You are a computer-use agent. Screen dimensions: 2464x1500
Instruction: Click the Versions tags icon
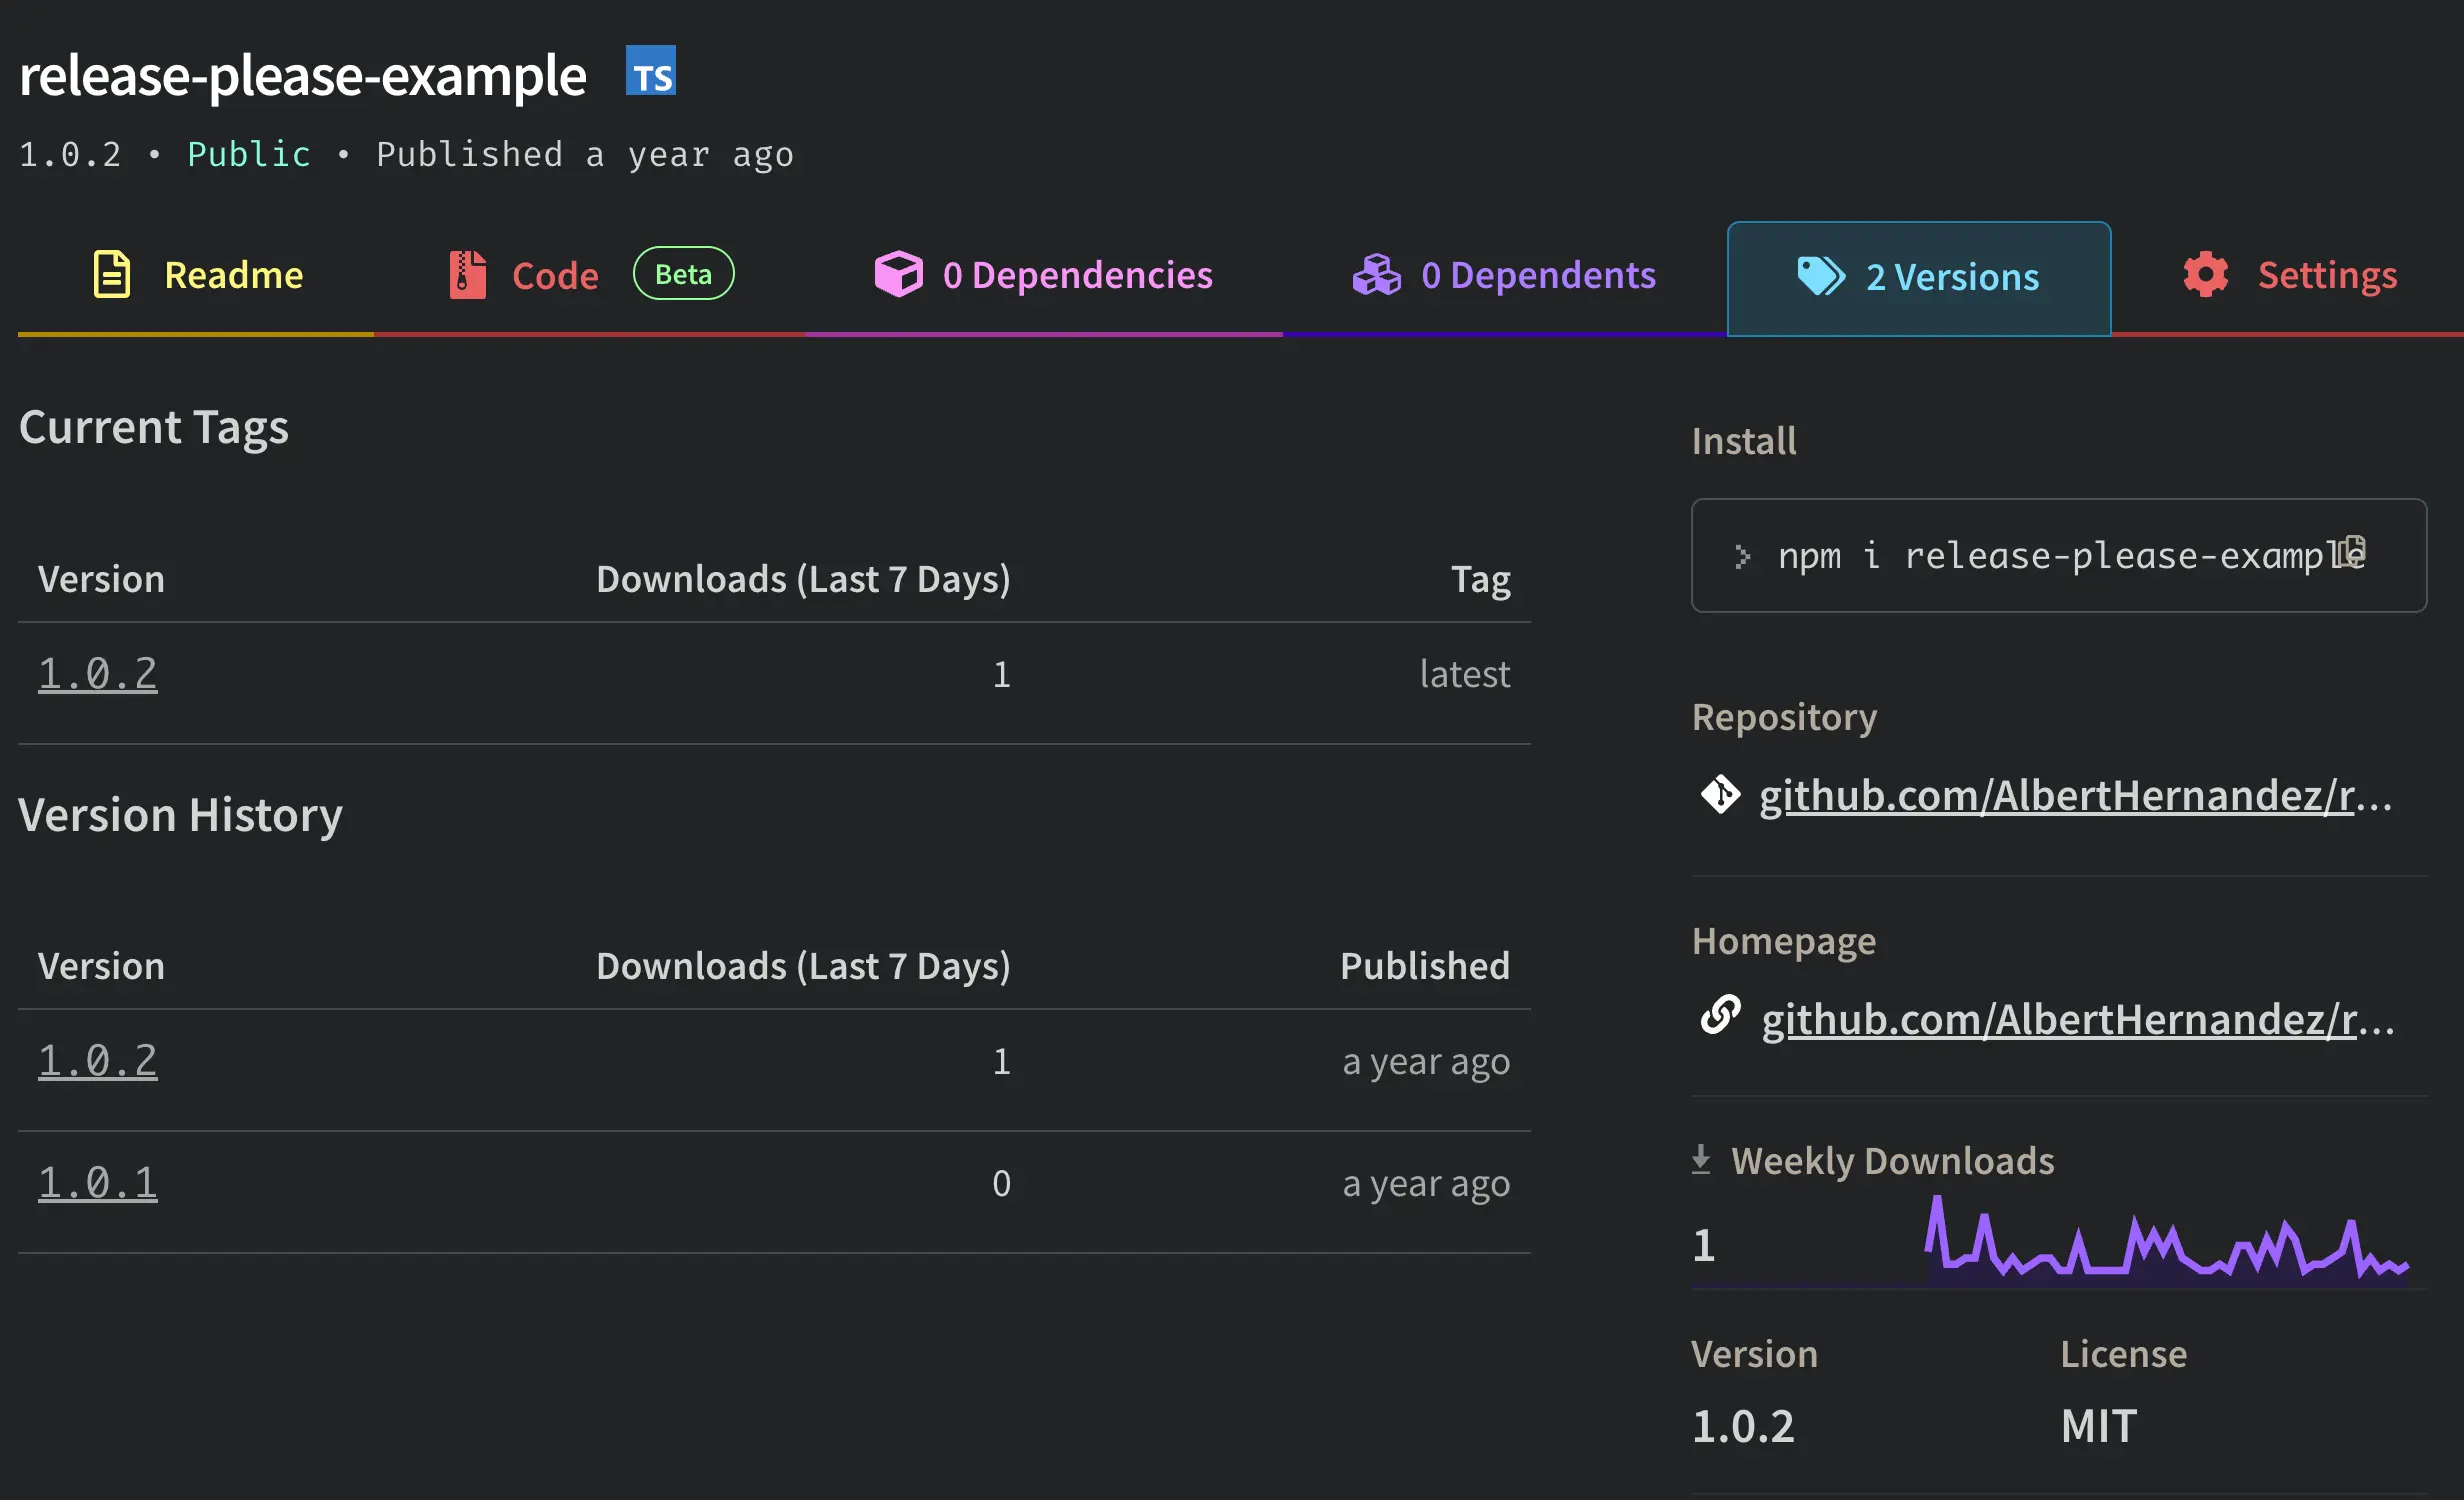tap(1821, 276)
